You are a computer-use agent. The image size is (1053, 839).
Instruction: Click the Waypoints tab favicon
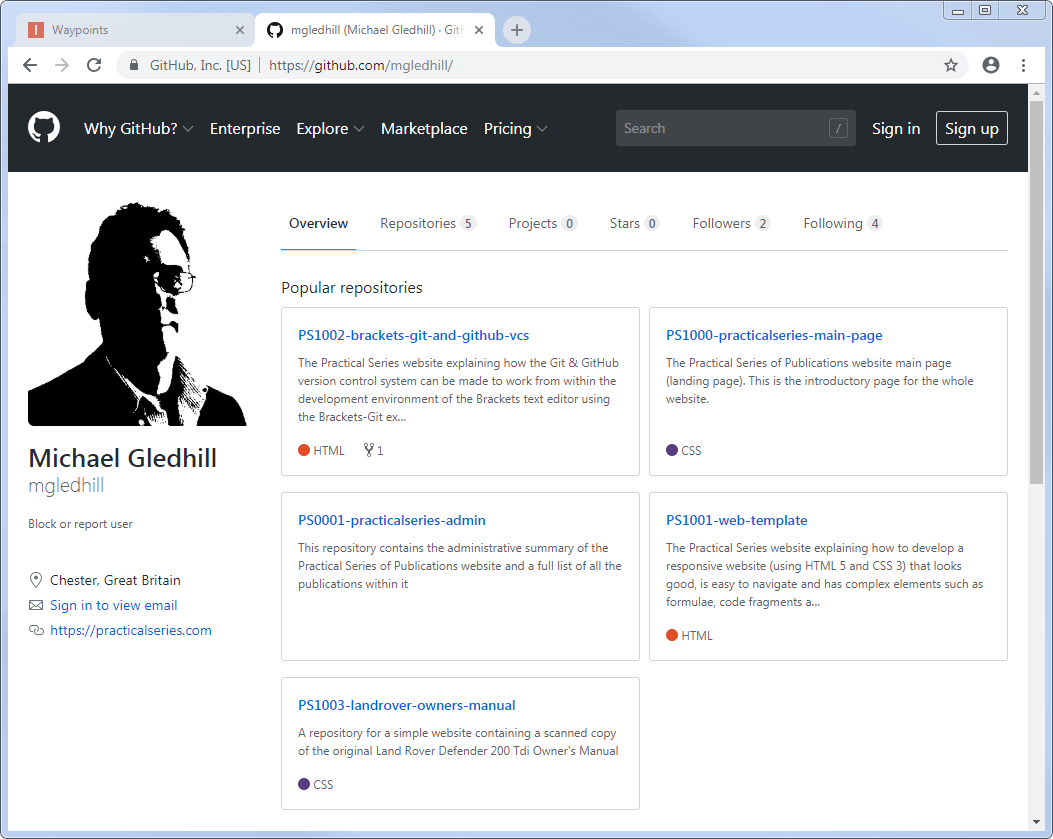click(x=36, y=30)
